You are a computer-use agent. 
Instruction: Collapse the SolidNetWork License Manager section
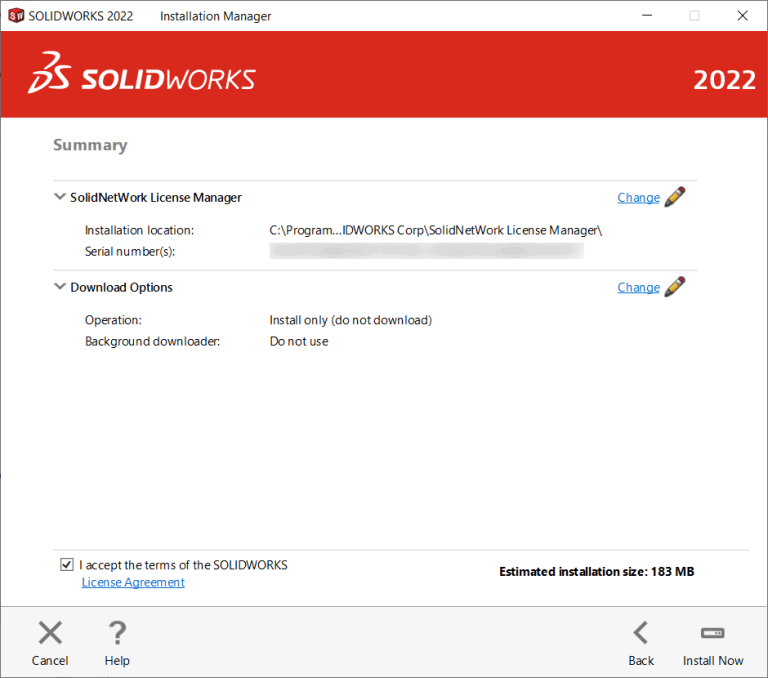[59, 197]
